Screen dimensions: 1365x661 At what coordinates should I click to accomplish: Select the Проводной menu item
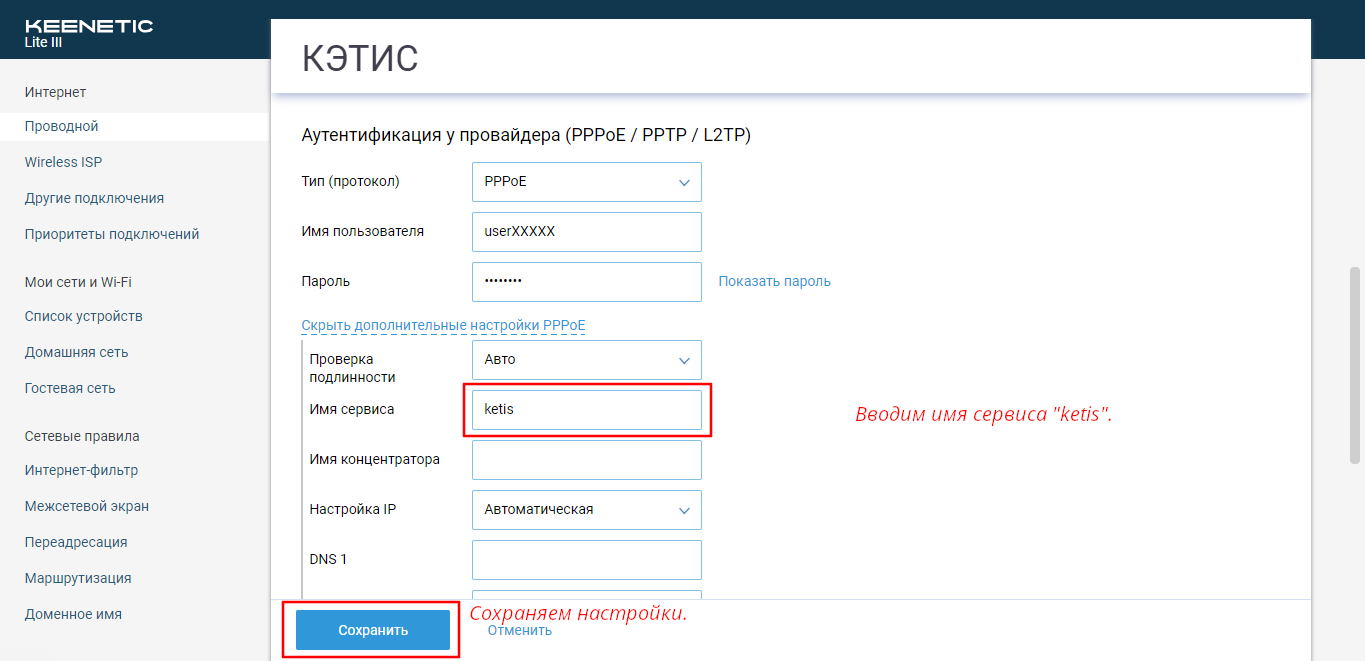[x=62, y=126]
